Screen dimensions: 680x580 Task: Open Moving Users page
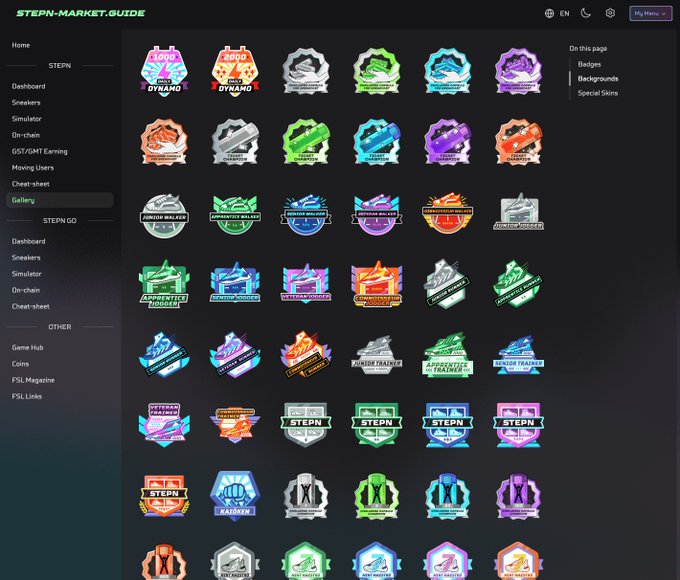pos(33,167)
